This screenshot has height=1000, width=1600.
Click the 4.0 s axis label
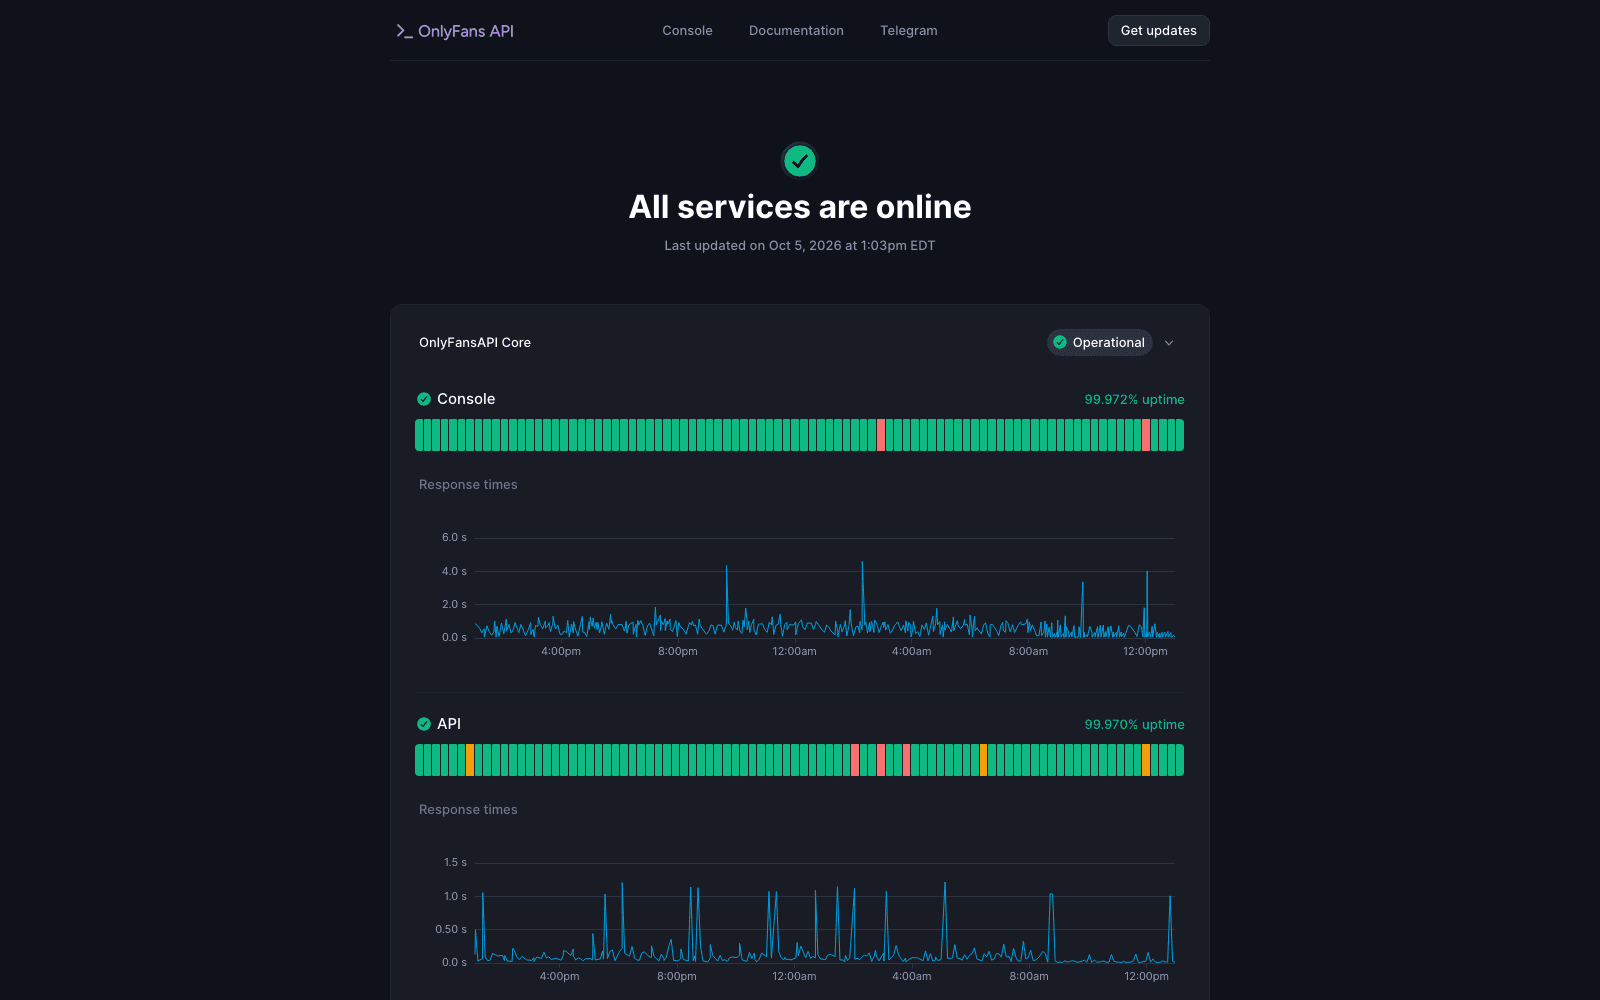pos(454,572)
